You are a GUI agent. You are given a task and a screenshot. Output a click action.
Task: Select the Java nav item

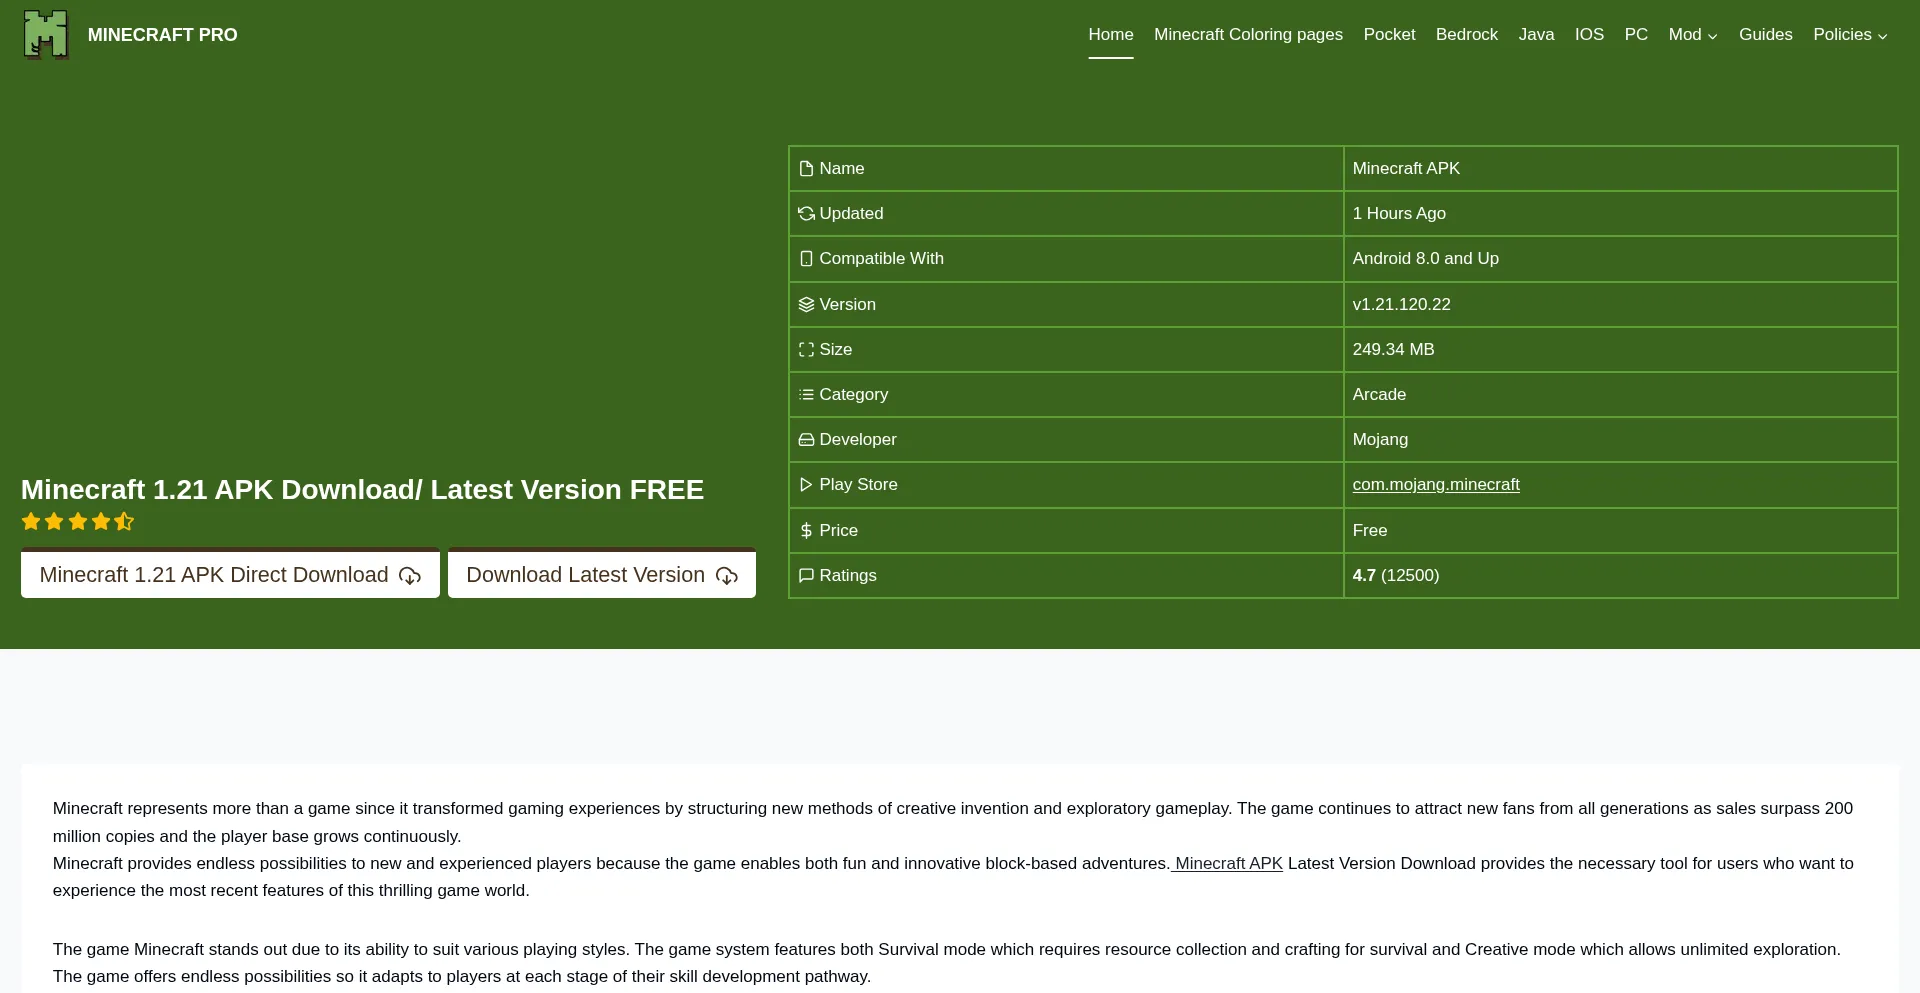[1536, 35]
